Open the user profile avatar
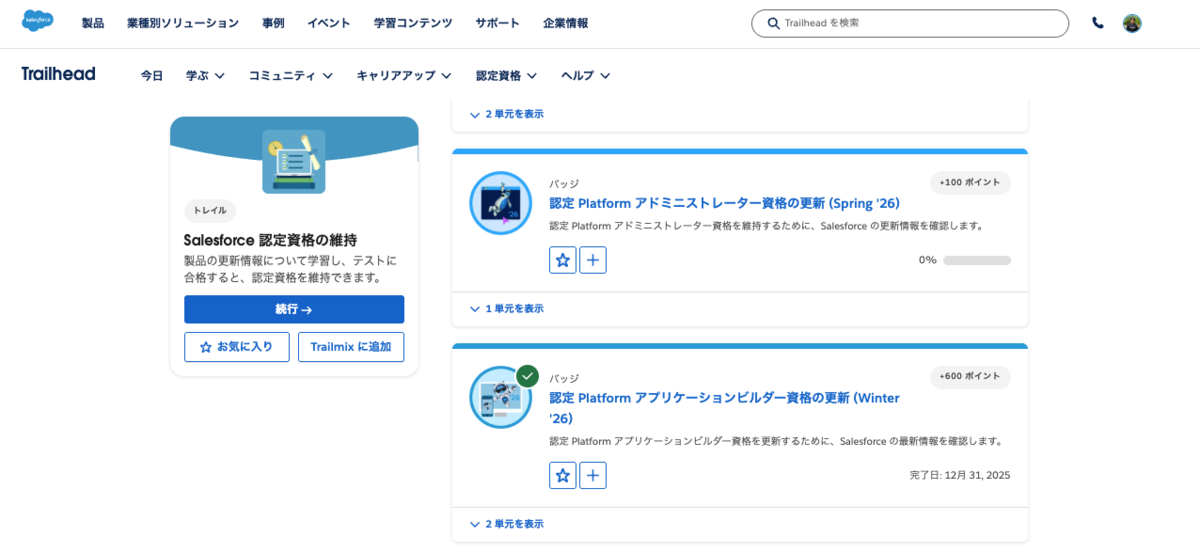1200x552 pixels. (1132, 23)
